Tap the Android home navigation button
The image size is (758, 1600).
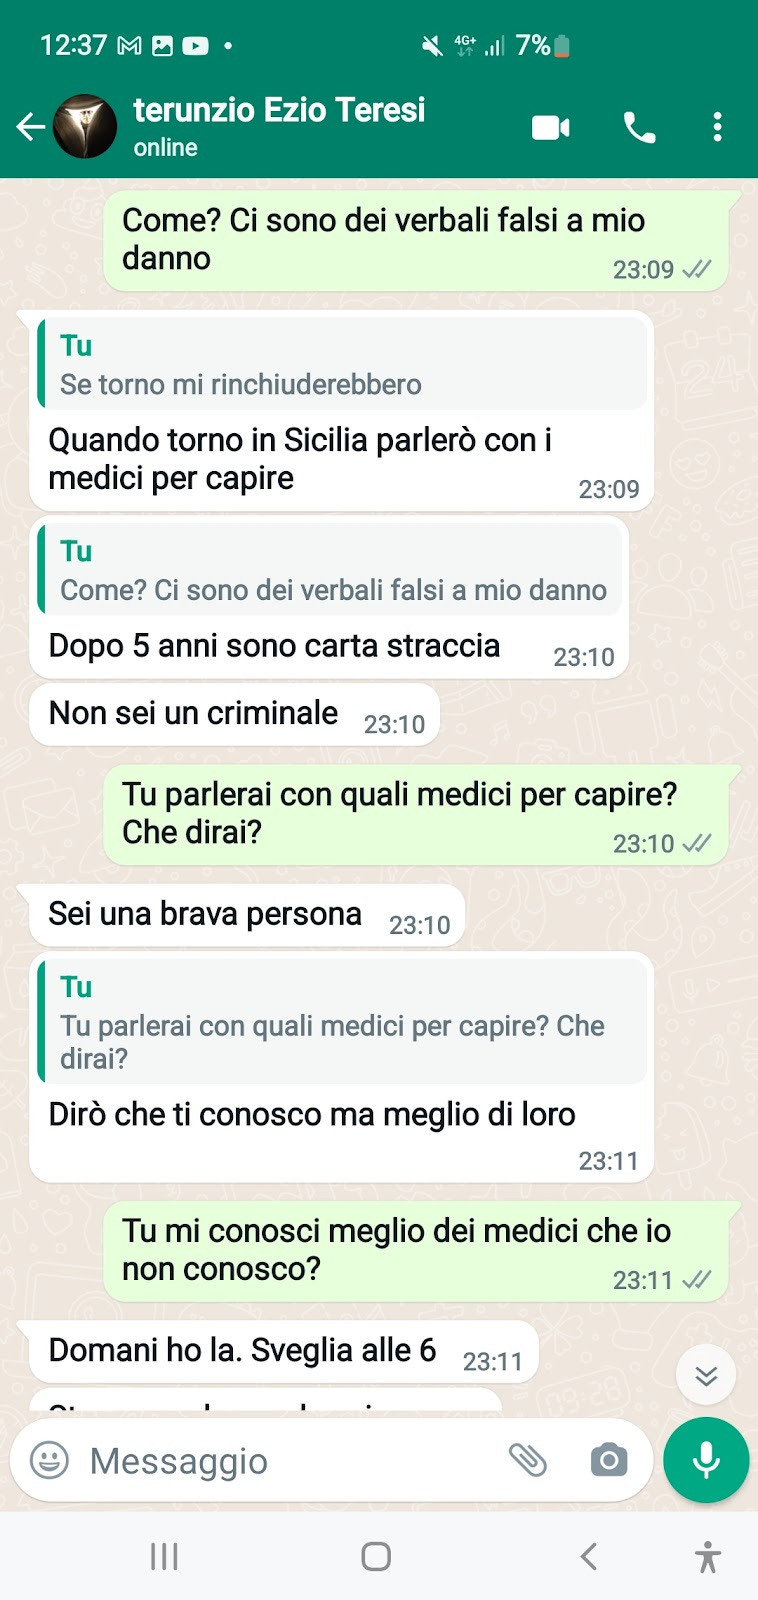pos(376,1556)
